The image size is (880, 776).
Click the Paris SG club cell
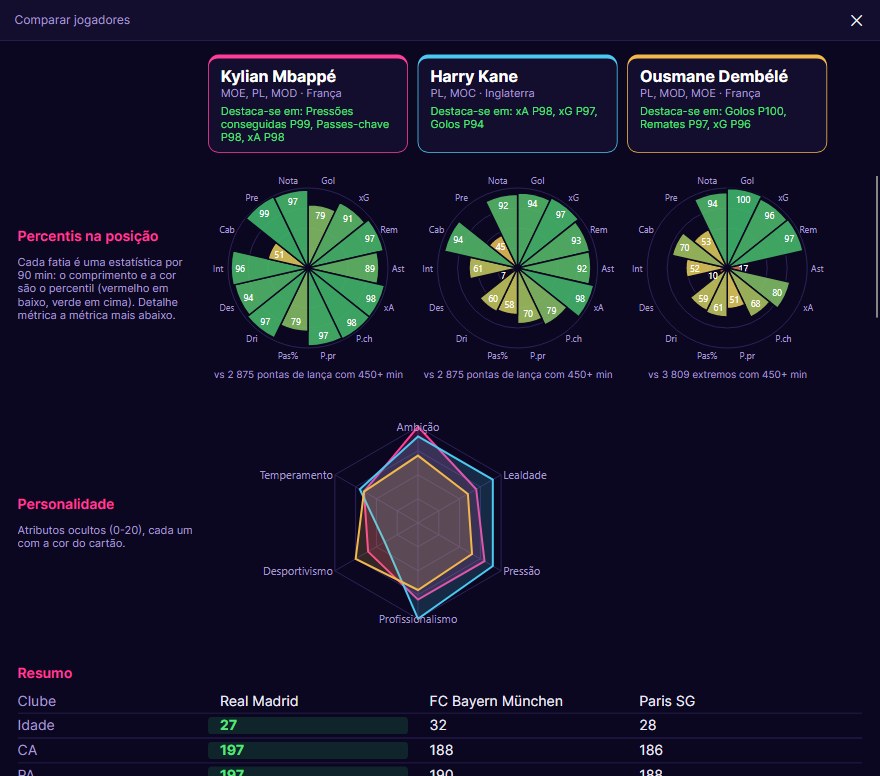[x=667, y=701]
